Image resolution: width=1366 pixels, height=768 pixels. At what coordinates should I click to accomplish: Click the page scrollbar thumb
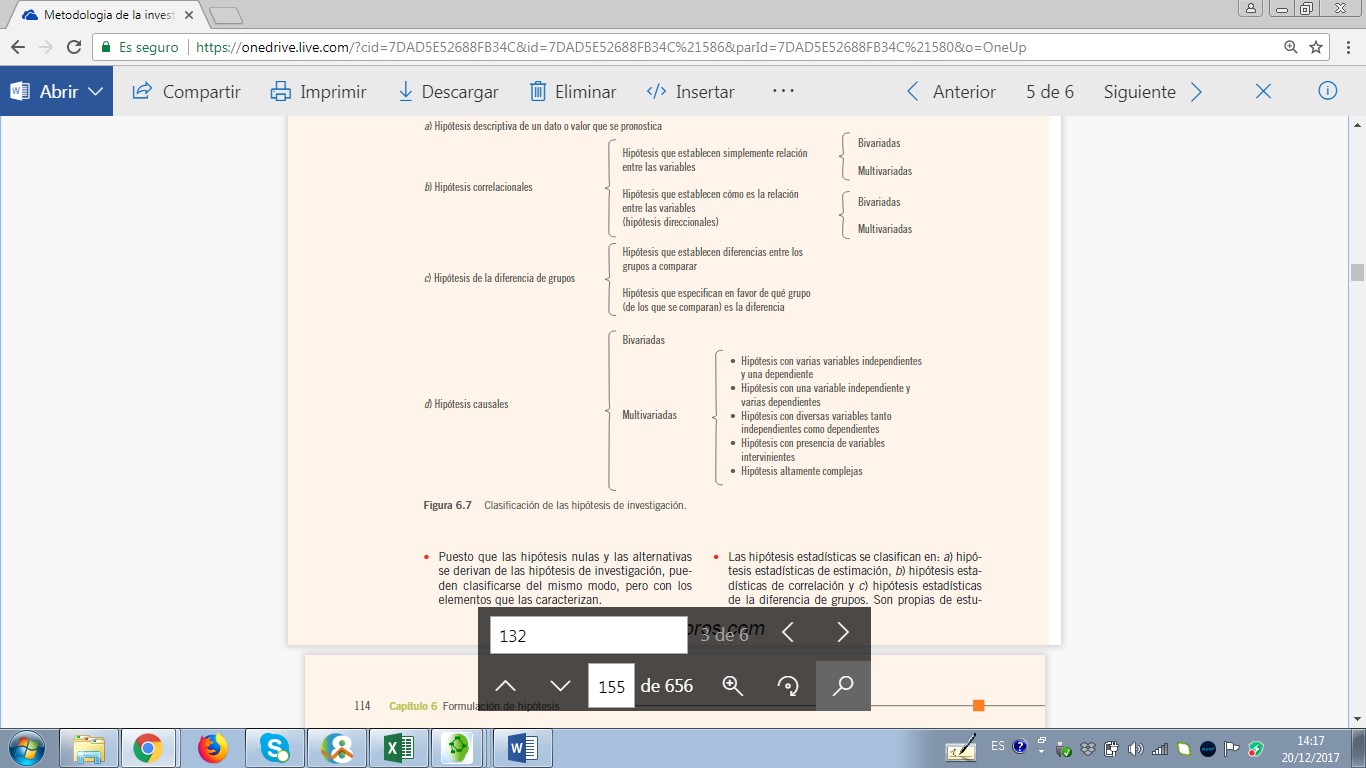point(1357,273)
